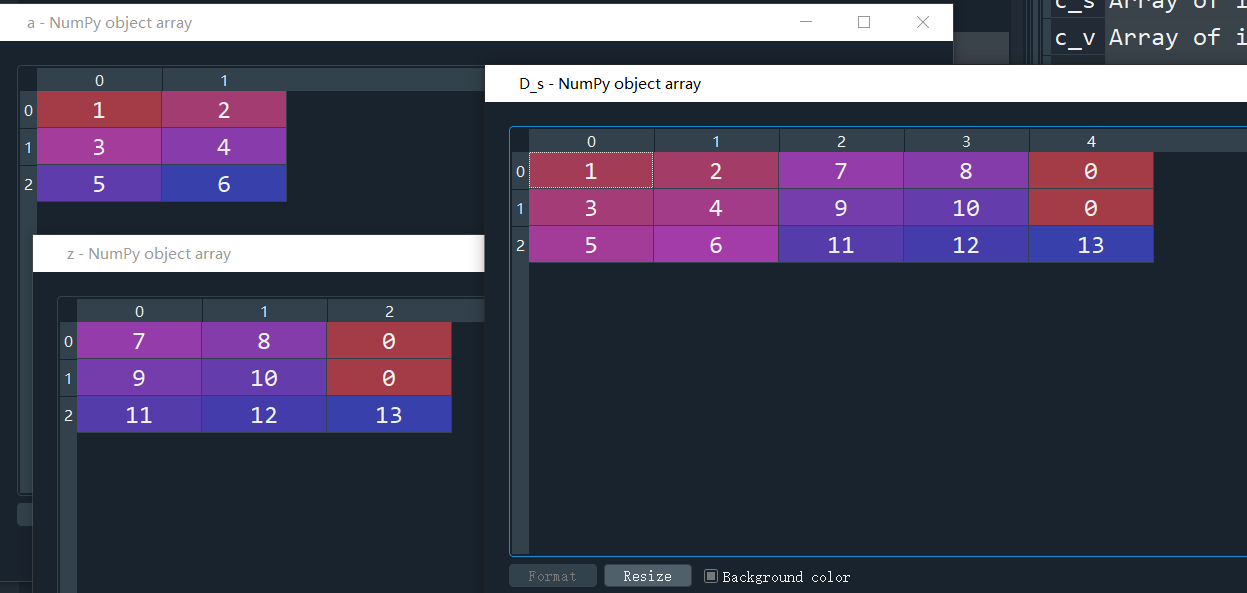Select cell value 12 in z array
Image resolution: width=1247 pixels, height=593 pixels.
click(x=264, y=415)
